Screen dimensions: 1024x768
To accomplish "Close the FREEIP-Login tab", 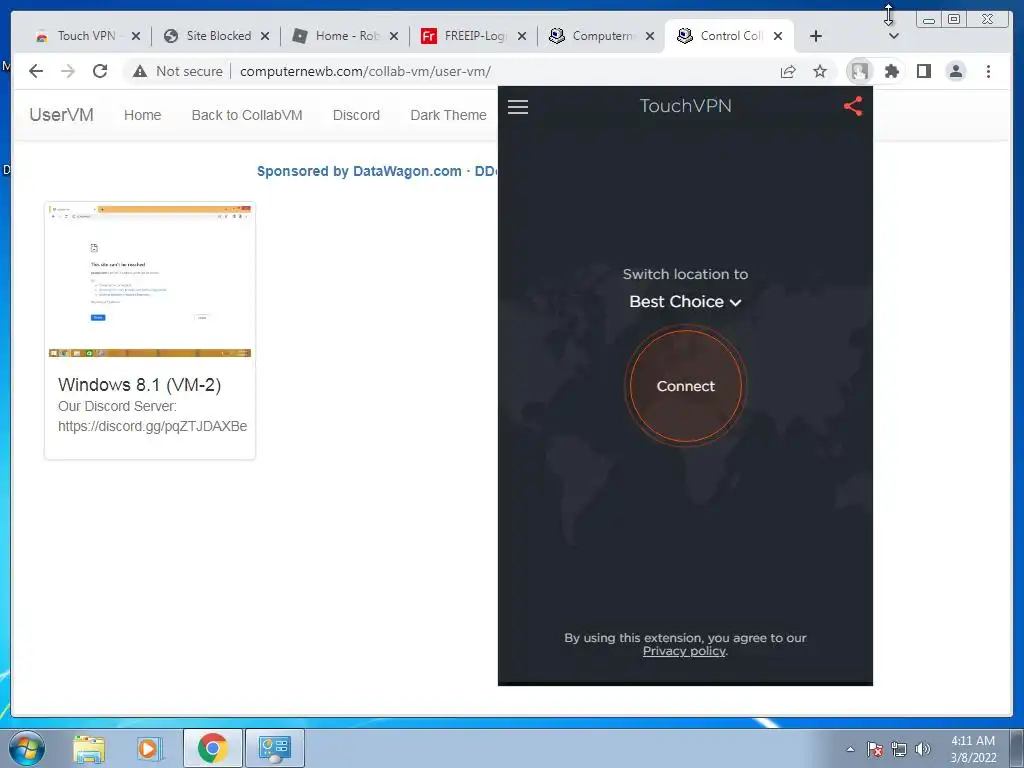I will pos(522,36).
